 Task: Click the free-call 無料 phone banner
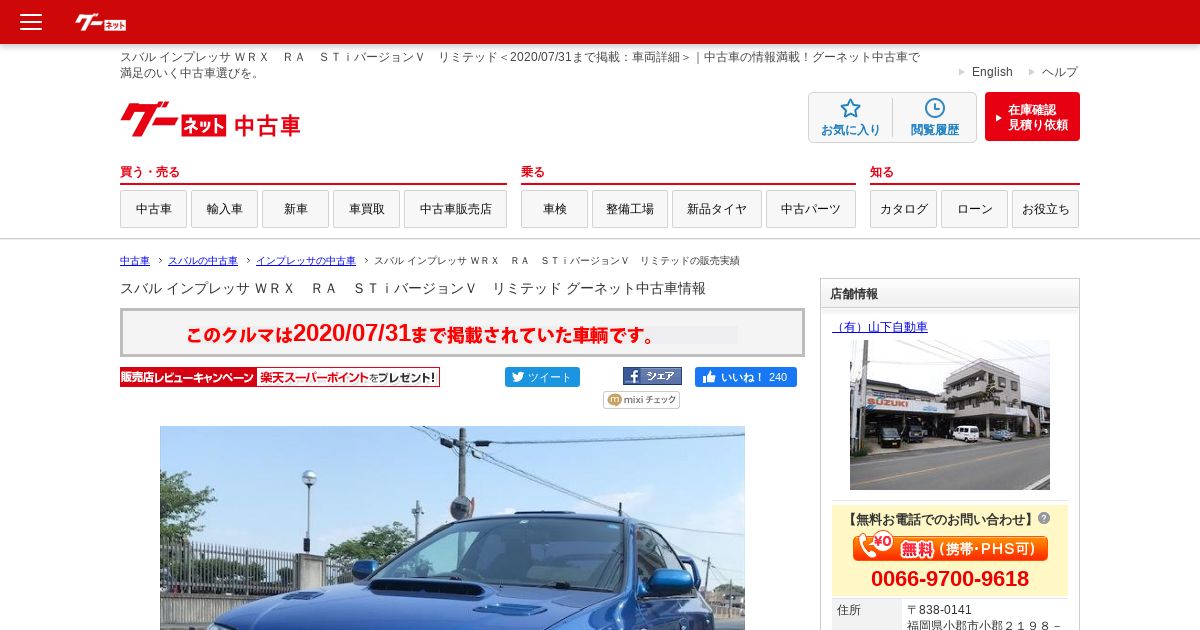tap(950, 548)
